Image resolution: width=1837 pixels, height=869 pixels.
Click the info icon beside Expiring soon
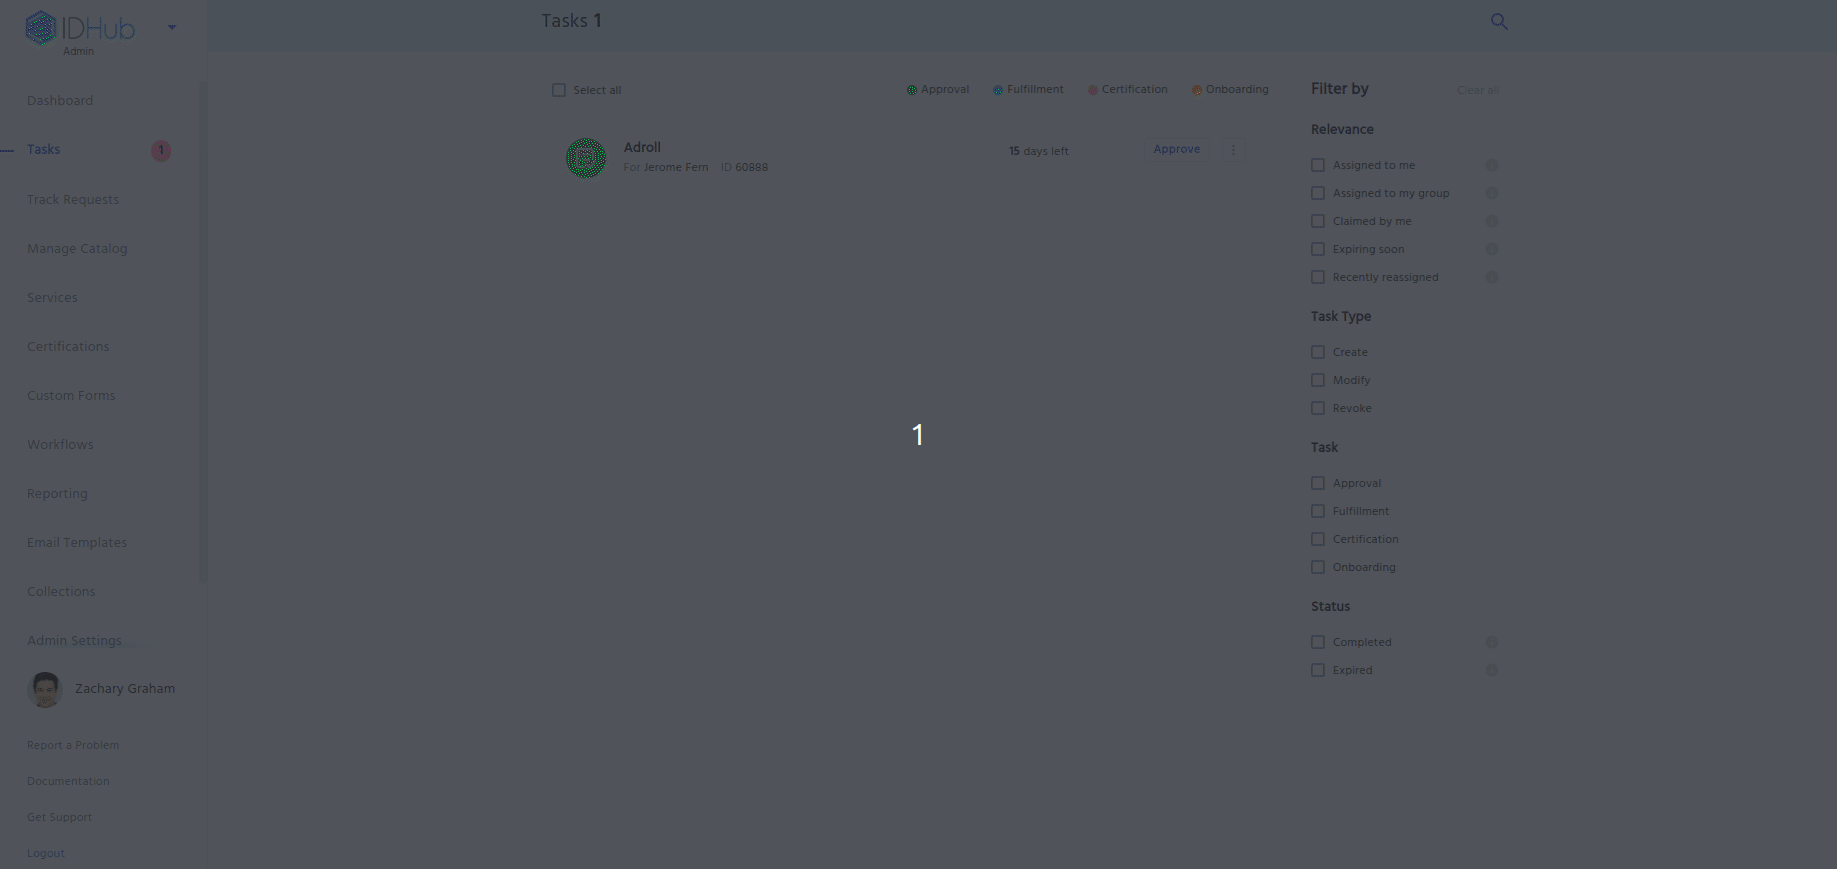point(1491,249)
